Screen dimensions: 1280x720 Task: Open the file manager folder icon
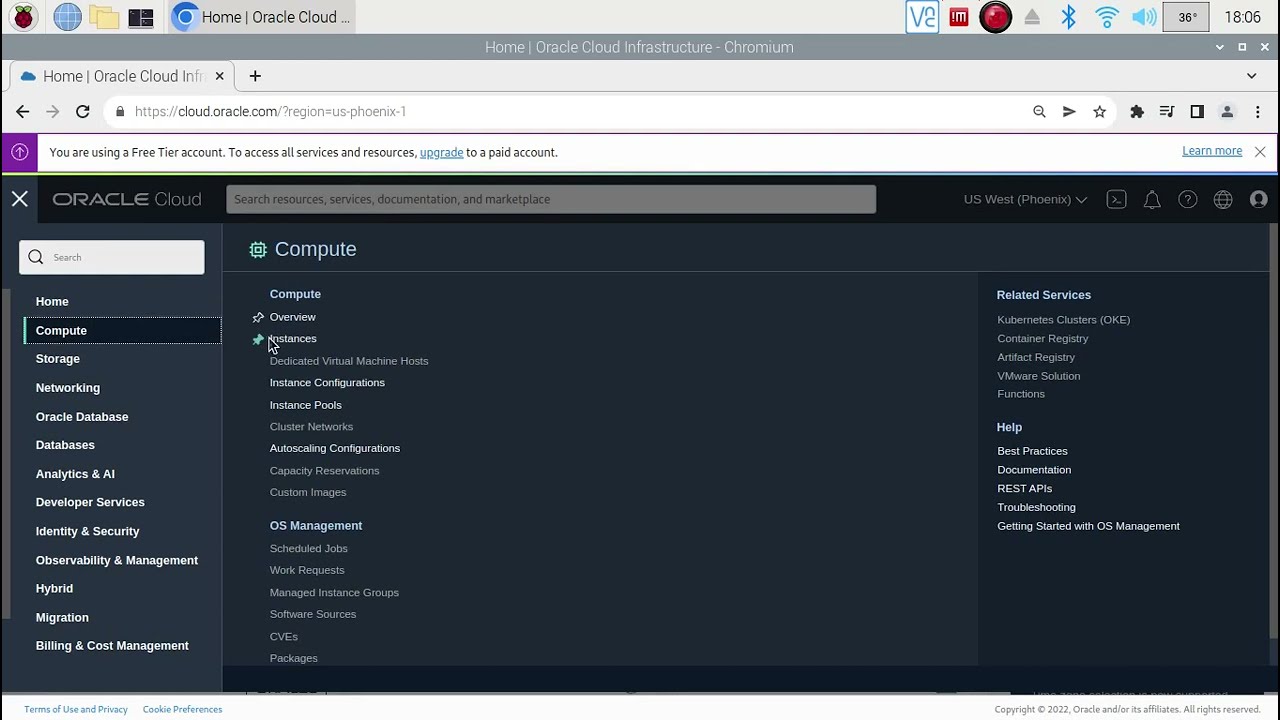click(104, 17)
